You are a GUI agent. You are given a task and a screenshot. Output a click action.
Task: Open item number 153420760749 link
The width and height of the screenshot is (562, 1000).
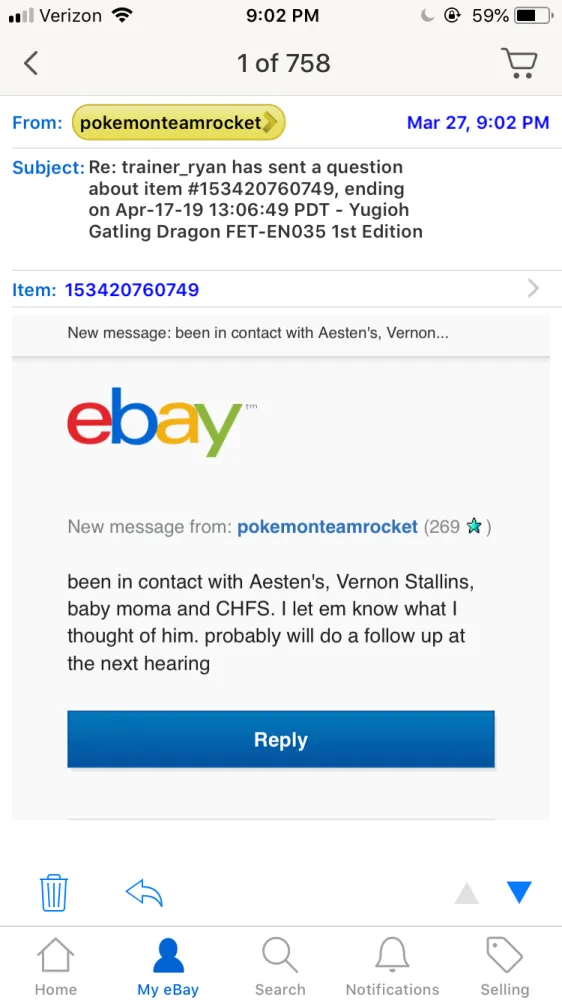pos(132,290)
